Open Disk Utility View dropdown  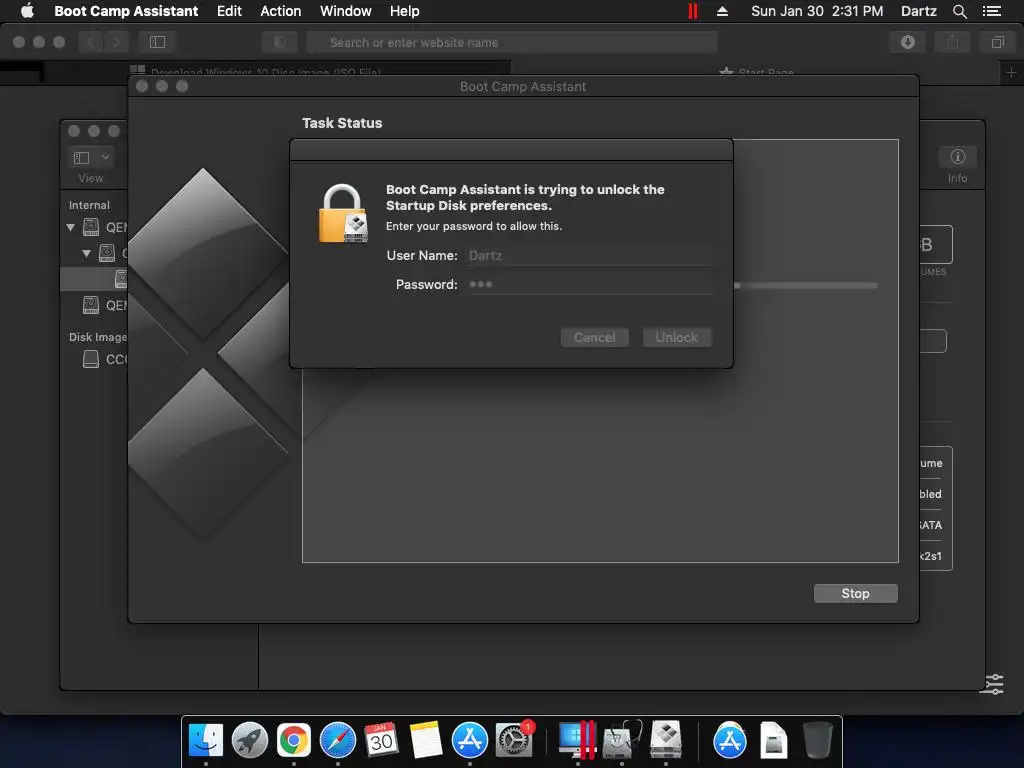pos(91,157)
